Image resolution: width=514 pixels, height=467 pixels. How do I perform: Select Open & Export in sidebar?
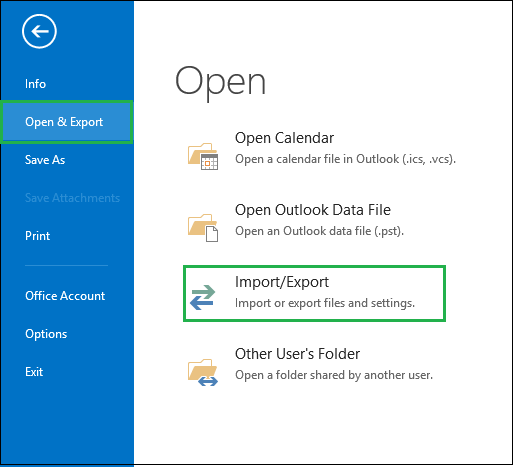point(67,122)
